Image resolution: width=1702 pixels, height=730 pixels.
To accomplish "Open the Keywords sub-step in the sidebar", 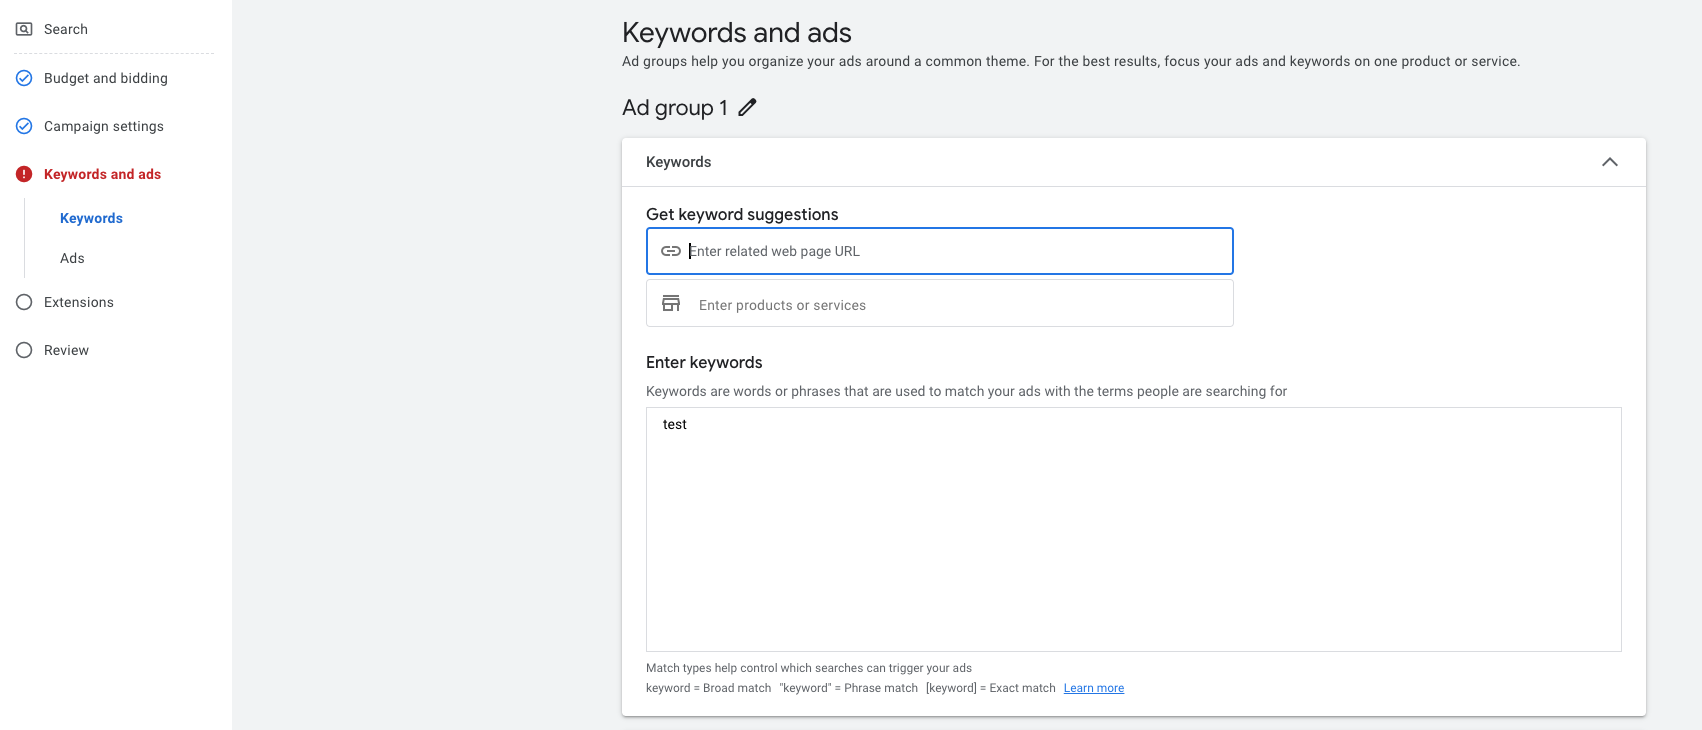I will coord(91,218).
